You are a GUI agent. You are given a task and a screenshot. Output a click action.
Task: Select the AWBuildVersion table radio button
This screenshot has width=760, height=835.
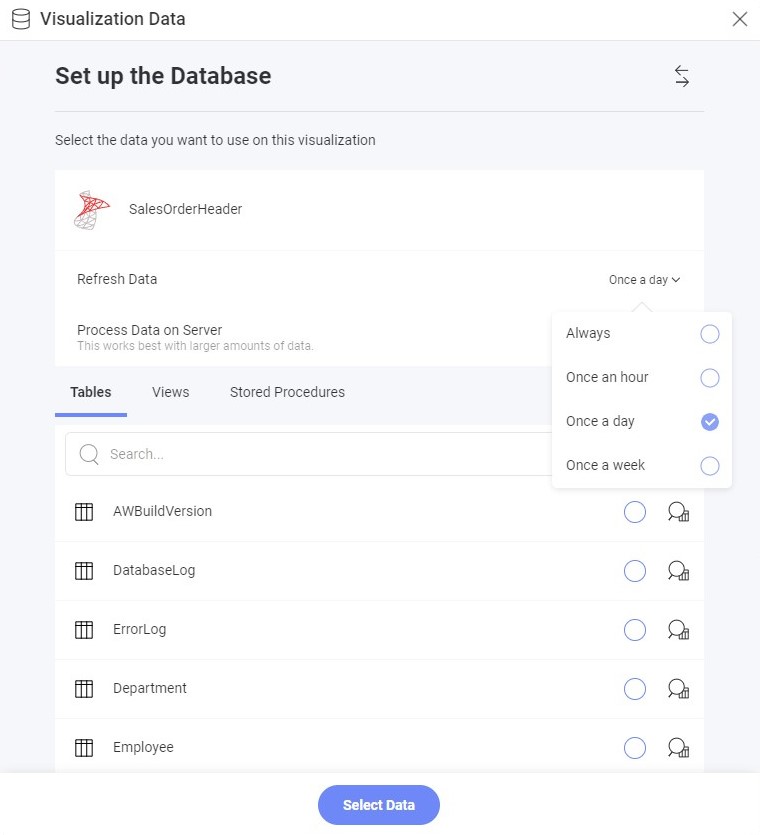(634, 512)
